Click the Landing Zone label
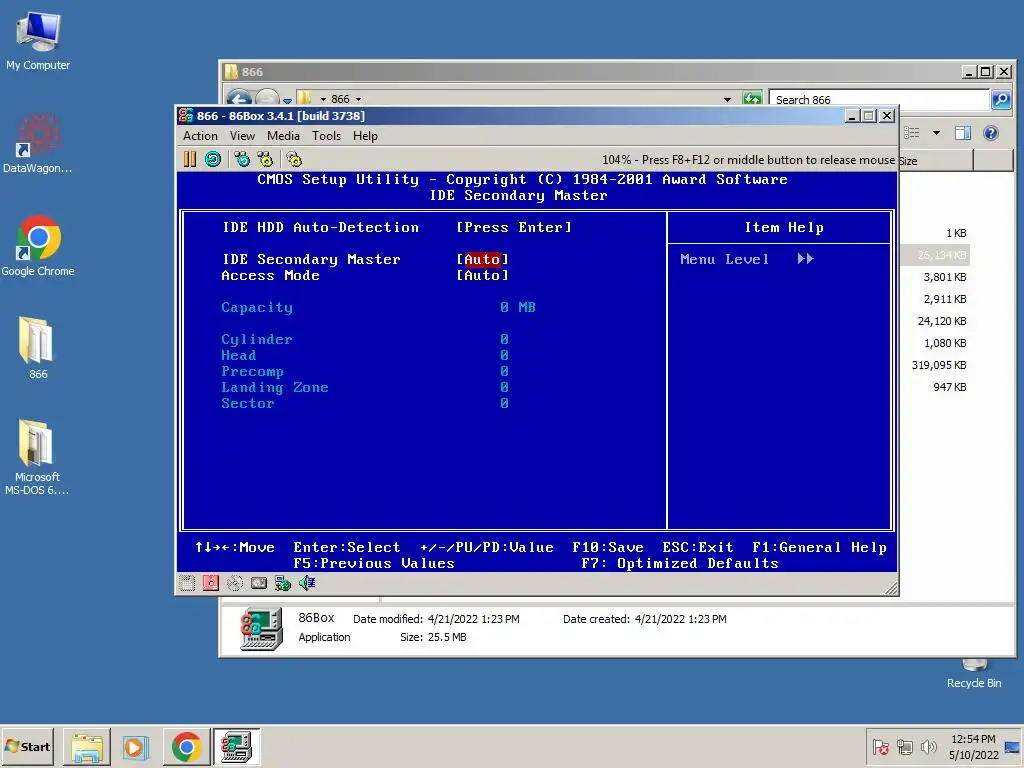Screen dimensions: 1024x768 pyautogui.click(x=274, y=387)
